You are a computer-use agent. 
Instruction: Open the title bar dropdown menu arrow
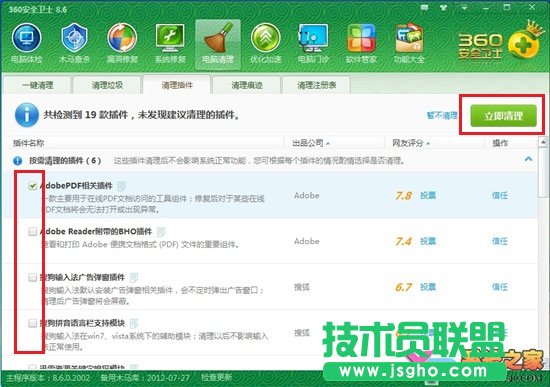(464, 8)
